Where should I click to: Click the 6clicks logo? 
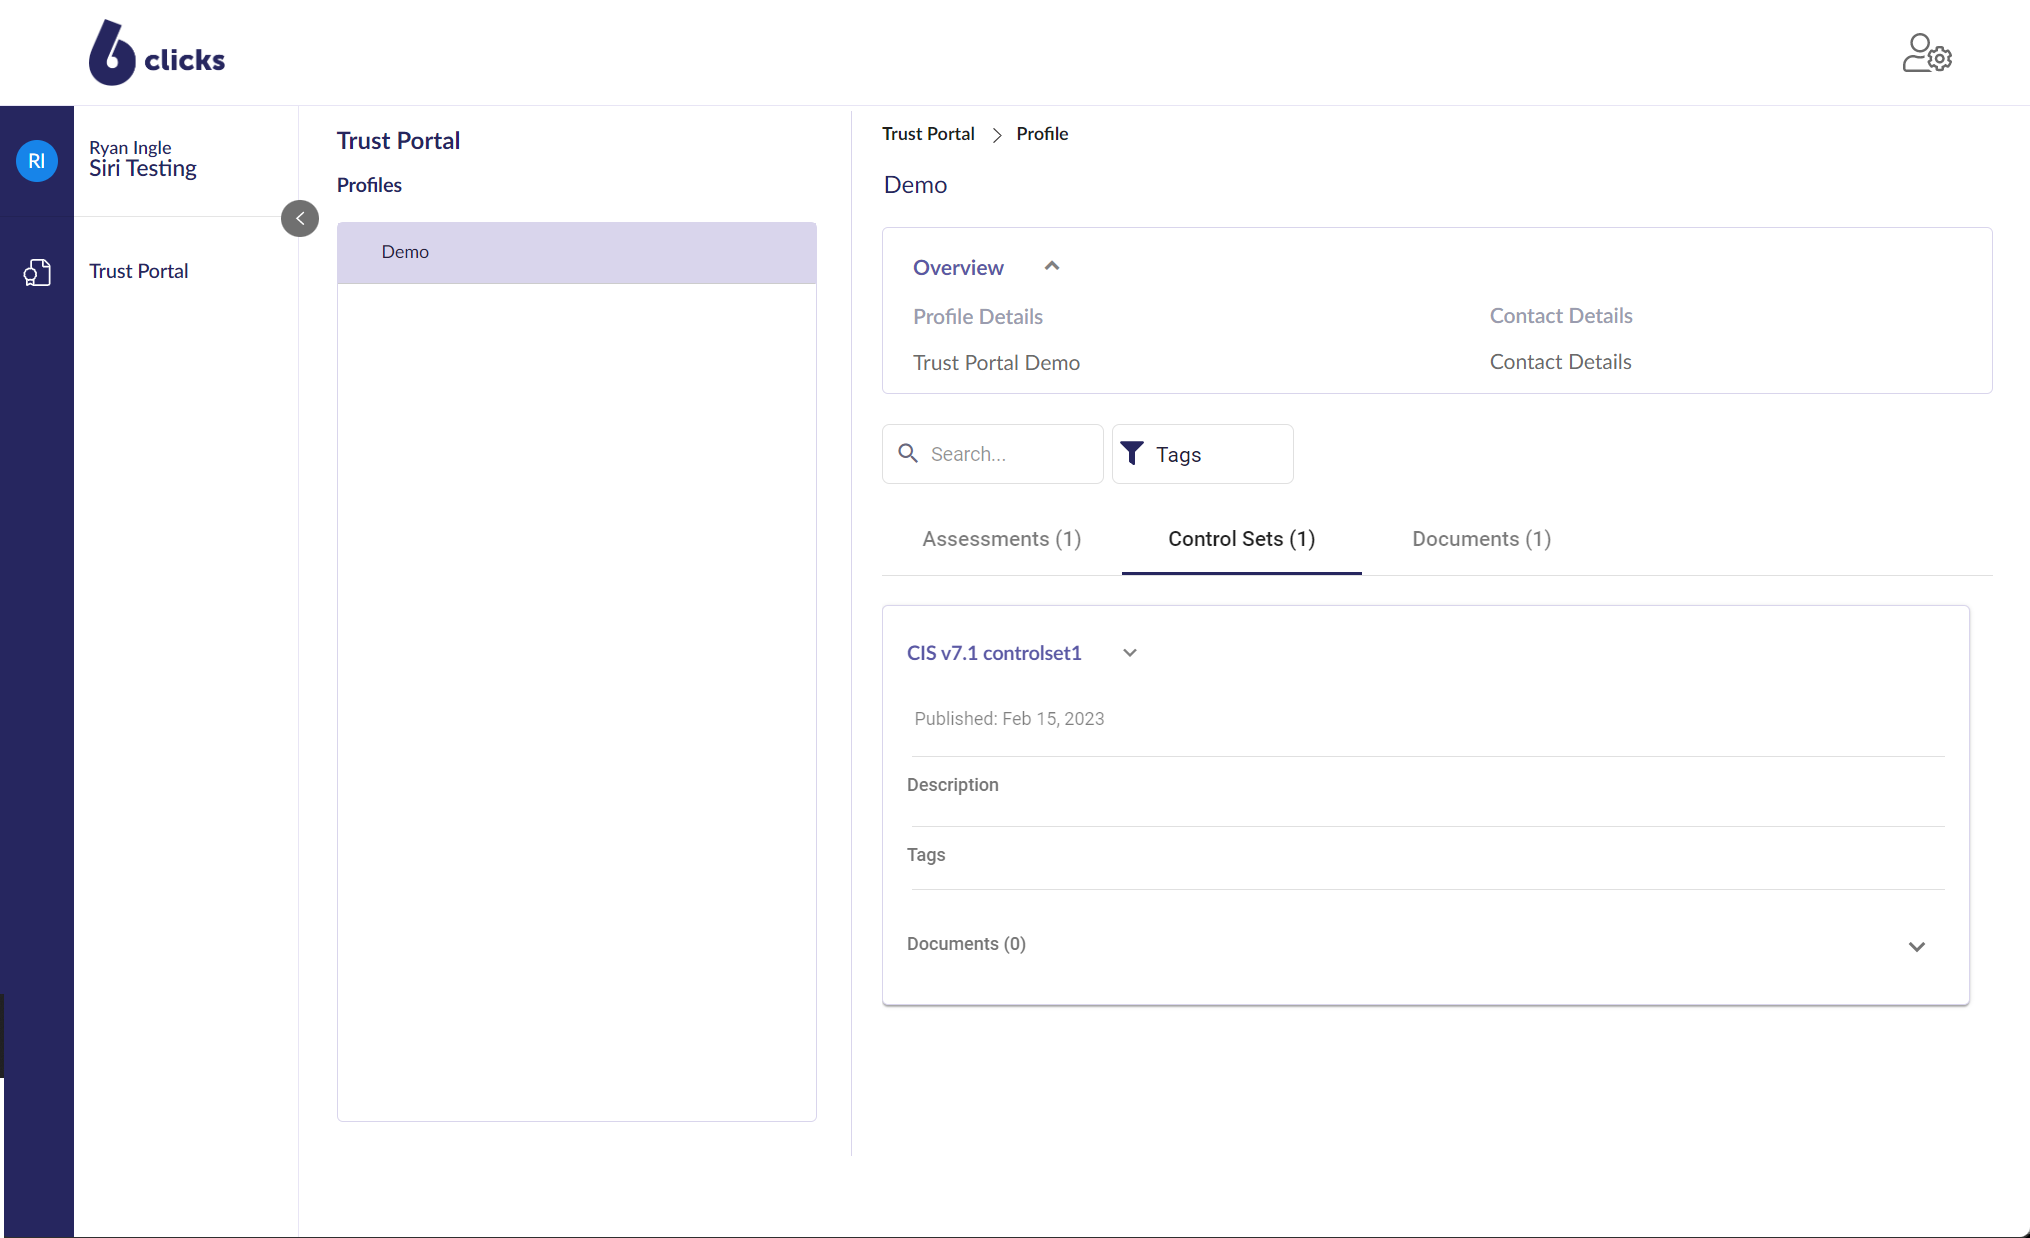[157, 53]
